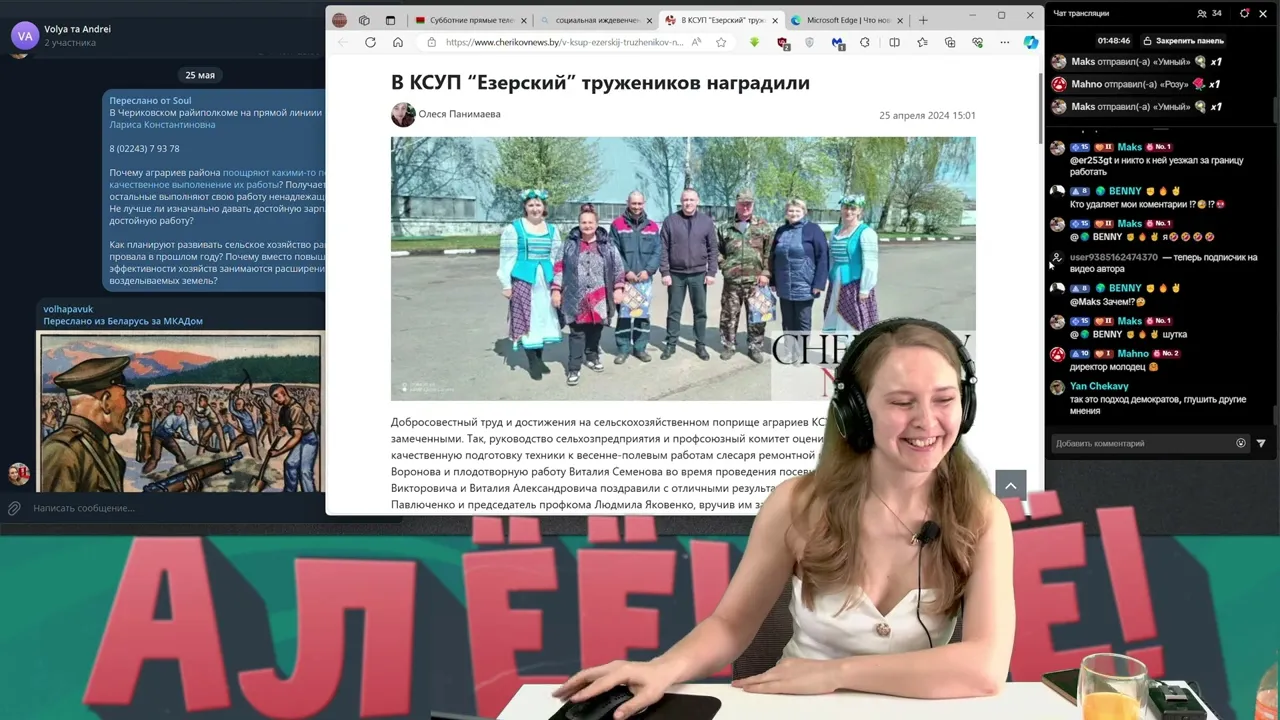Open the Favorites list icon
The width and height of the screenshot is (1280, 720).
pos(922,42)
